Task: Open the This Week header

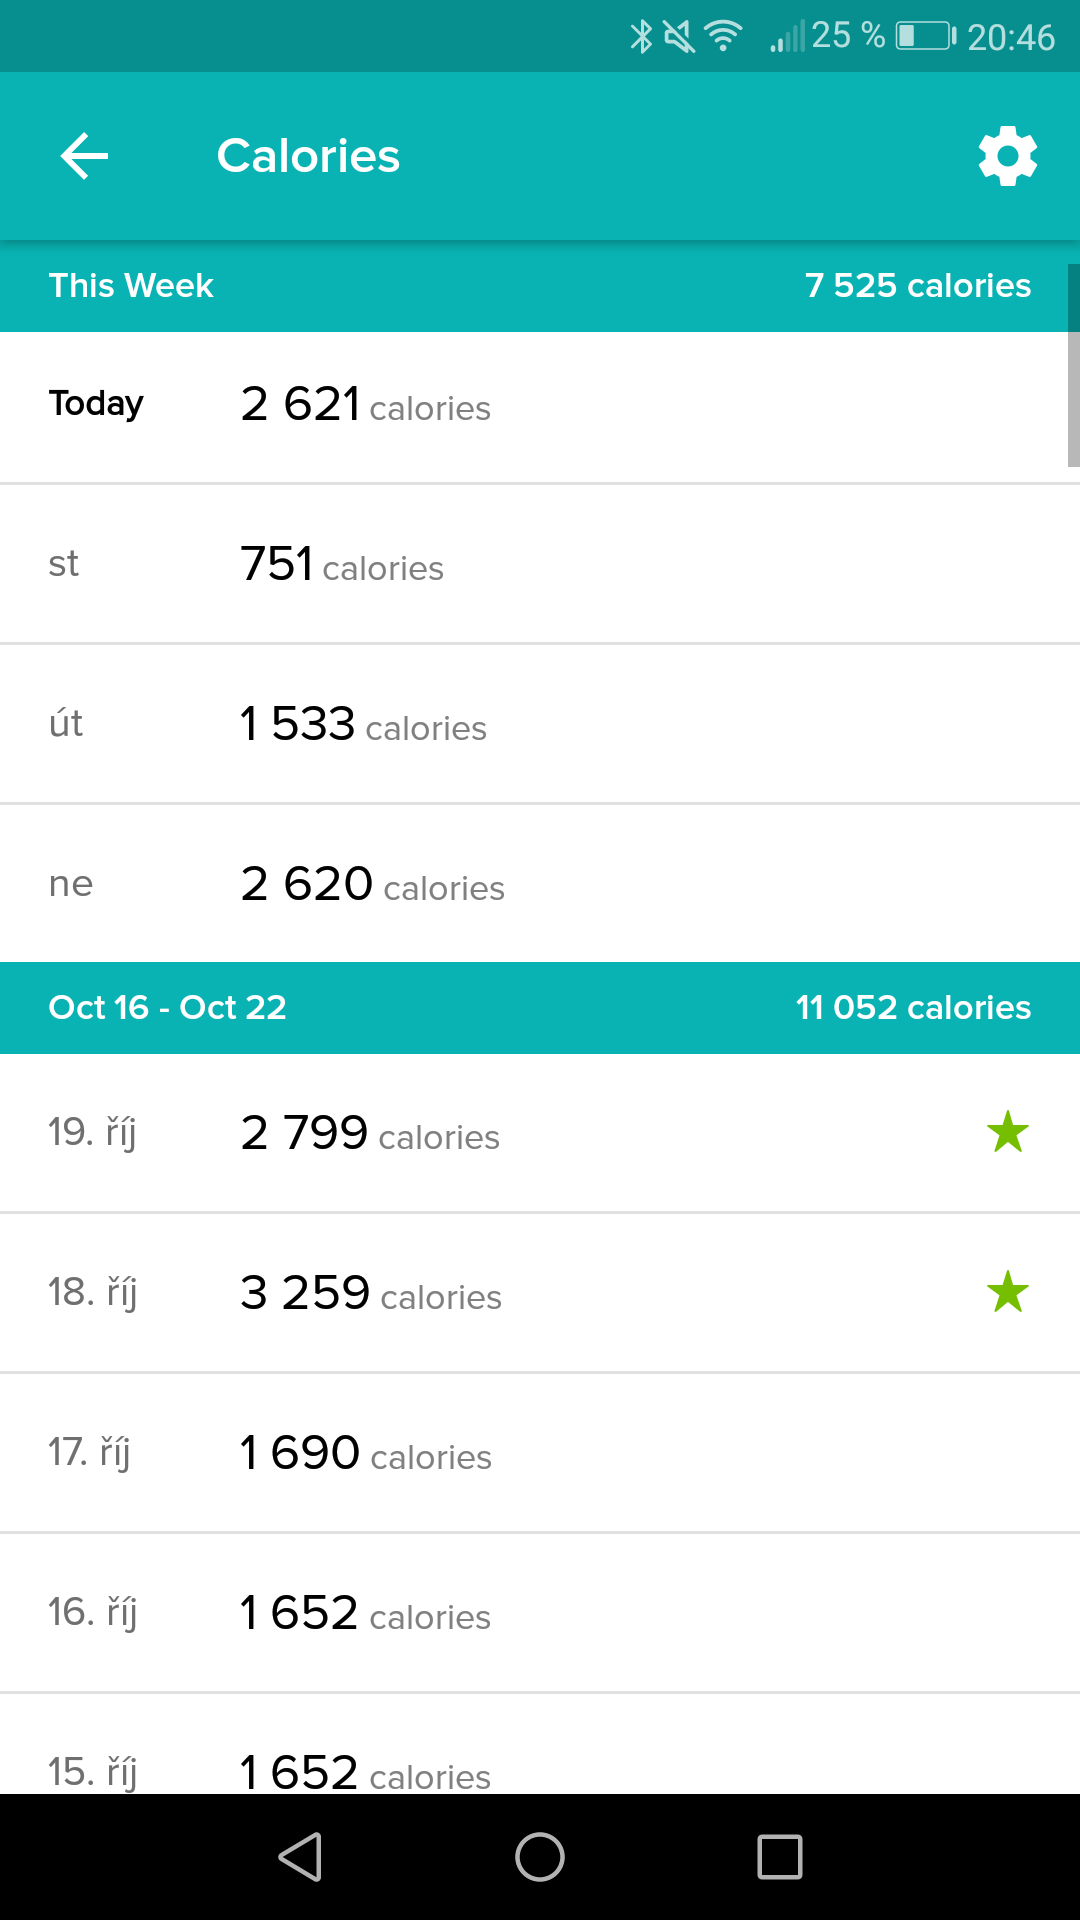Action: (540, 286)
